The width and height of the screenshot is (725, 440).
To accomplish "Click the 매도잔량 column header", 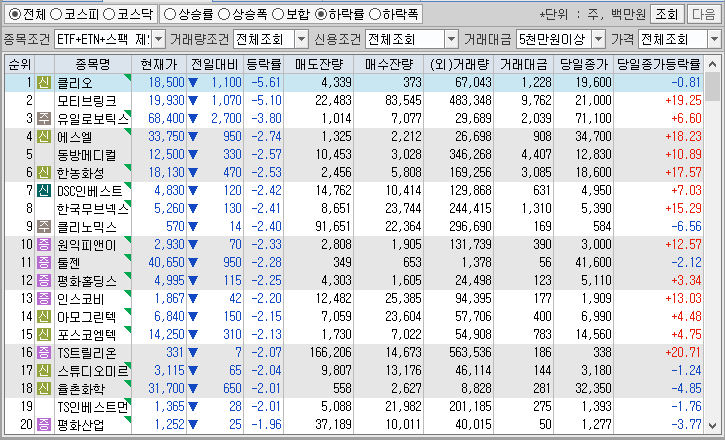I will point(319,64).
